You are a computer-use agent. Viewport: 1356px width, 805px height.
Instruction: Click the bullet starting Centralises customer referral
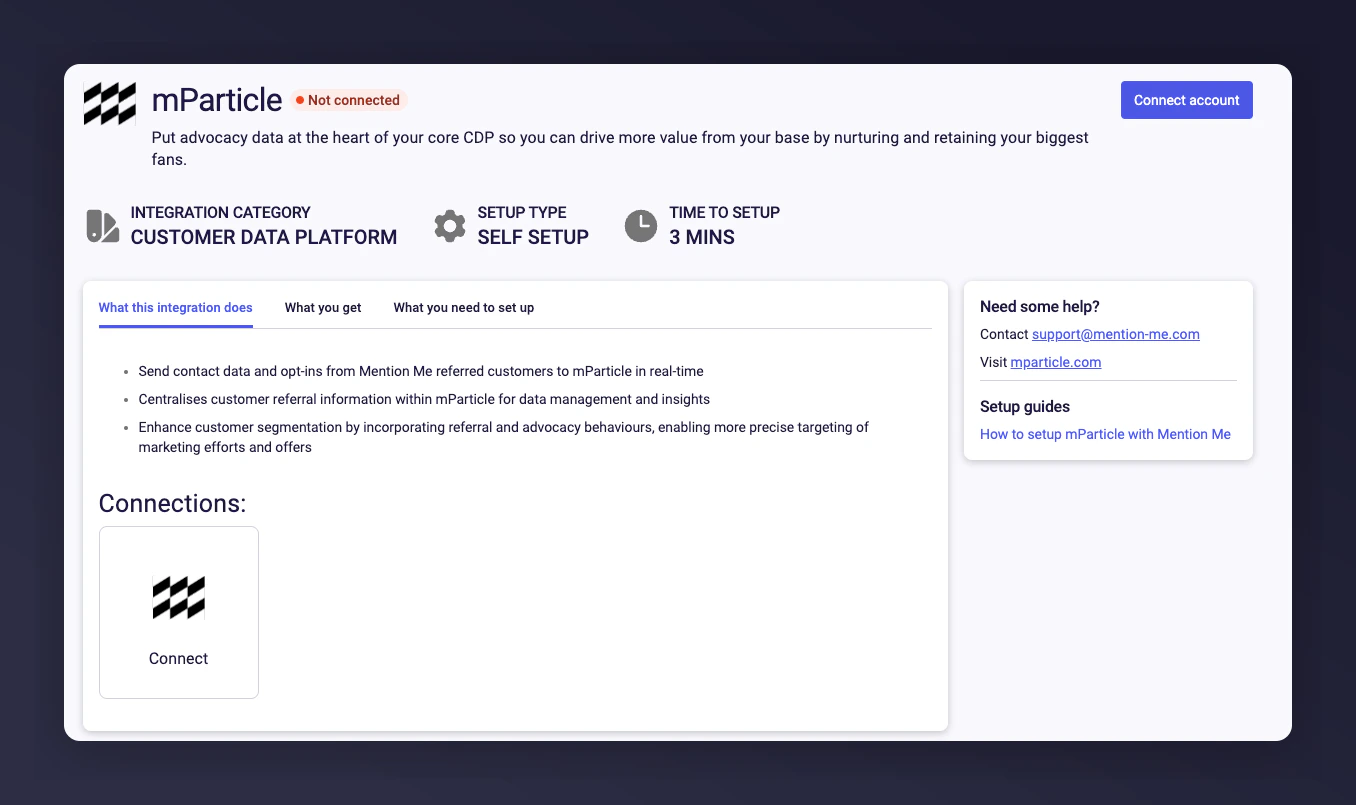coord(424,399)
